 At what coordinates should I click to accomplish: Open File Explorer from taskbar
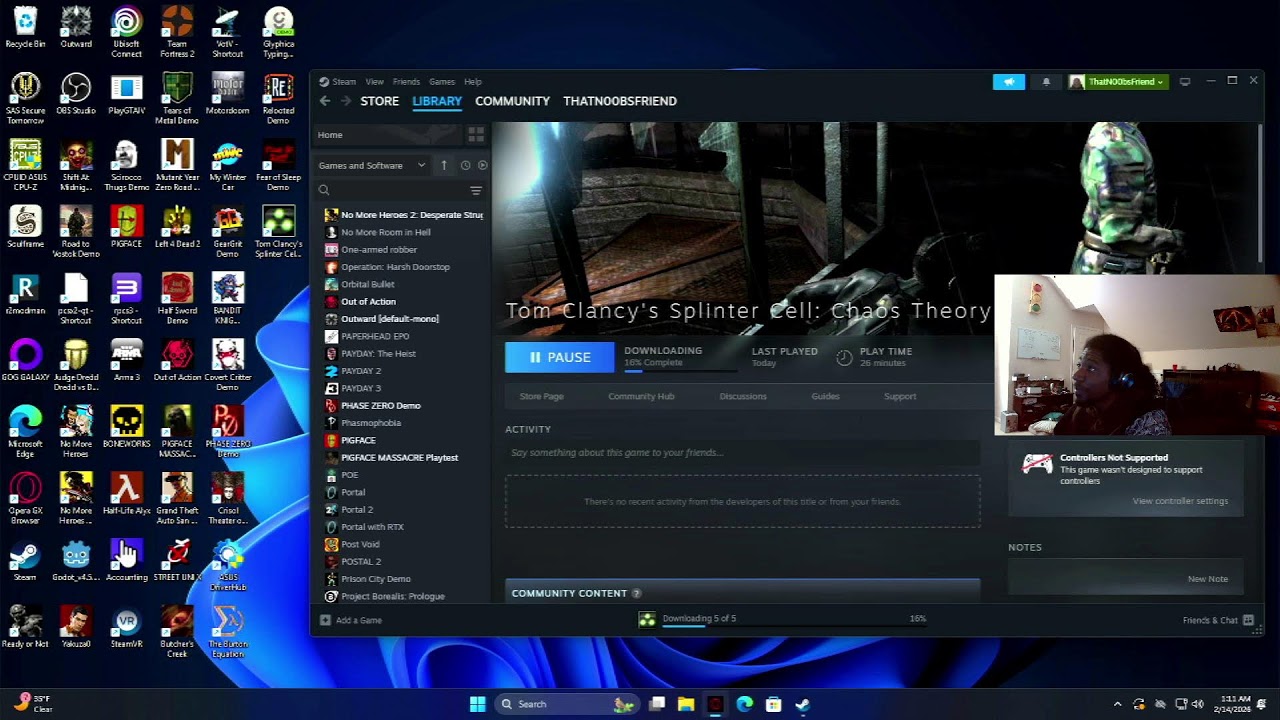(686, 704)
